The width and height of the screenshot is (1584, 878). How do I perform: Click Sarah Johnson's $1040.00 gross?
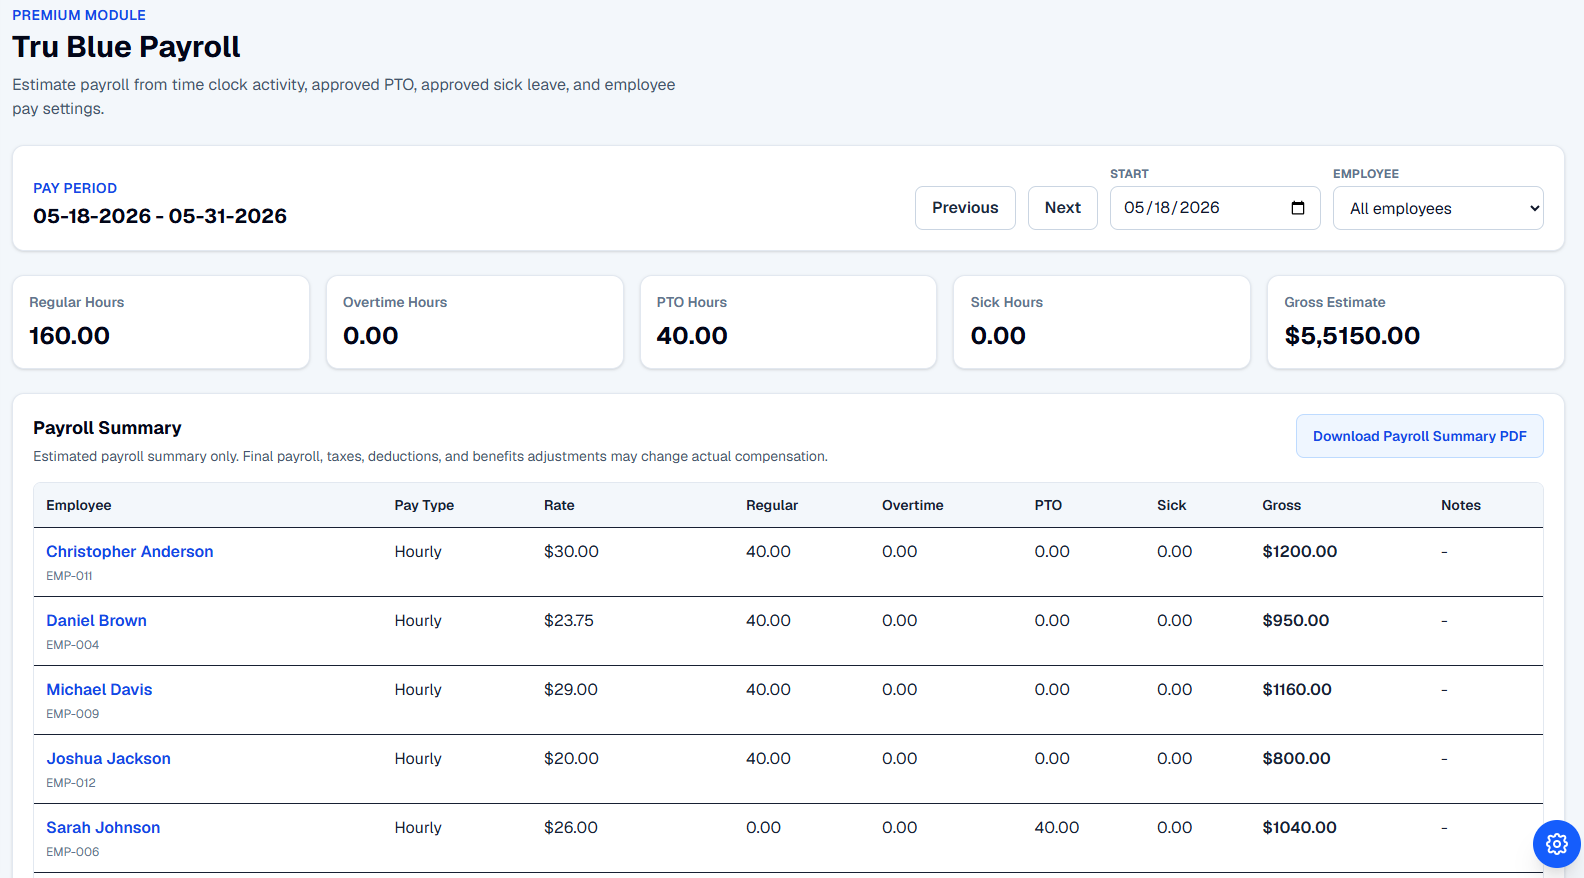coord(1299,828)
